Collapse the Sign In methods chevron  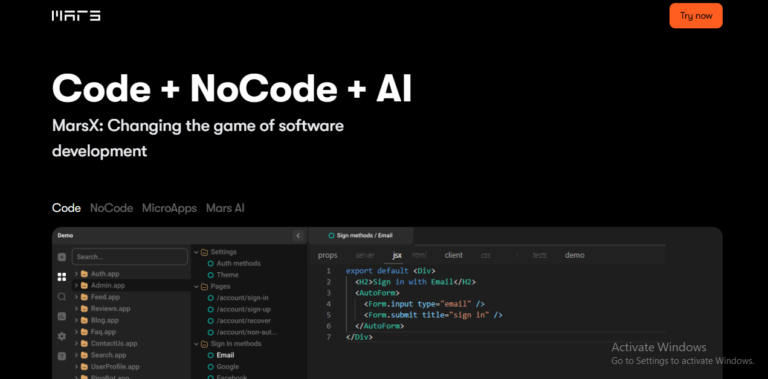(196, 344)
